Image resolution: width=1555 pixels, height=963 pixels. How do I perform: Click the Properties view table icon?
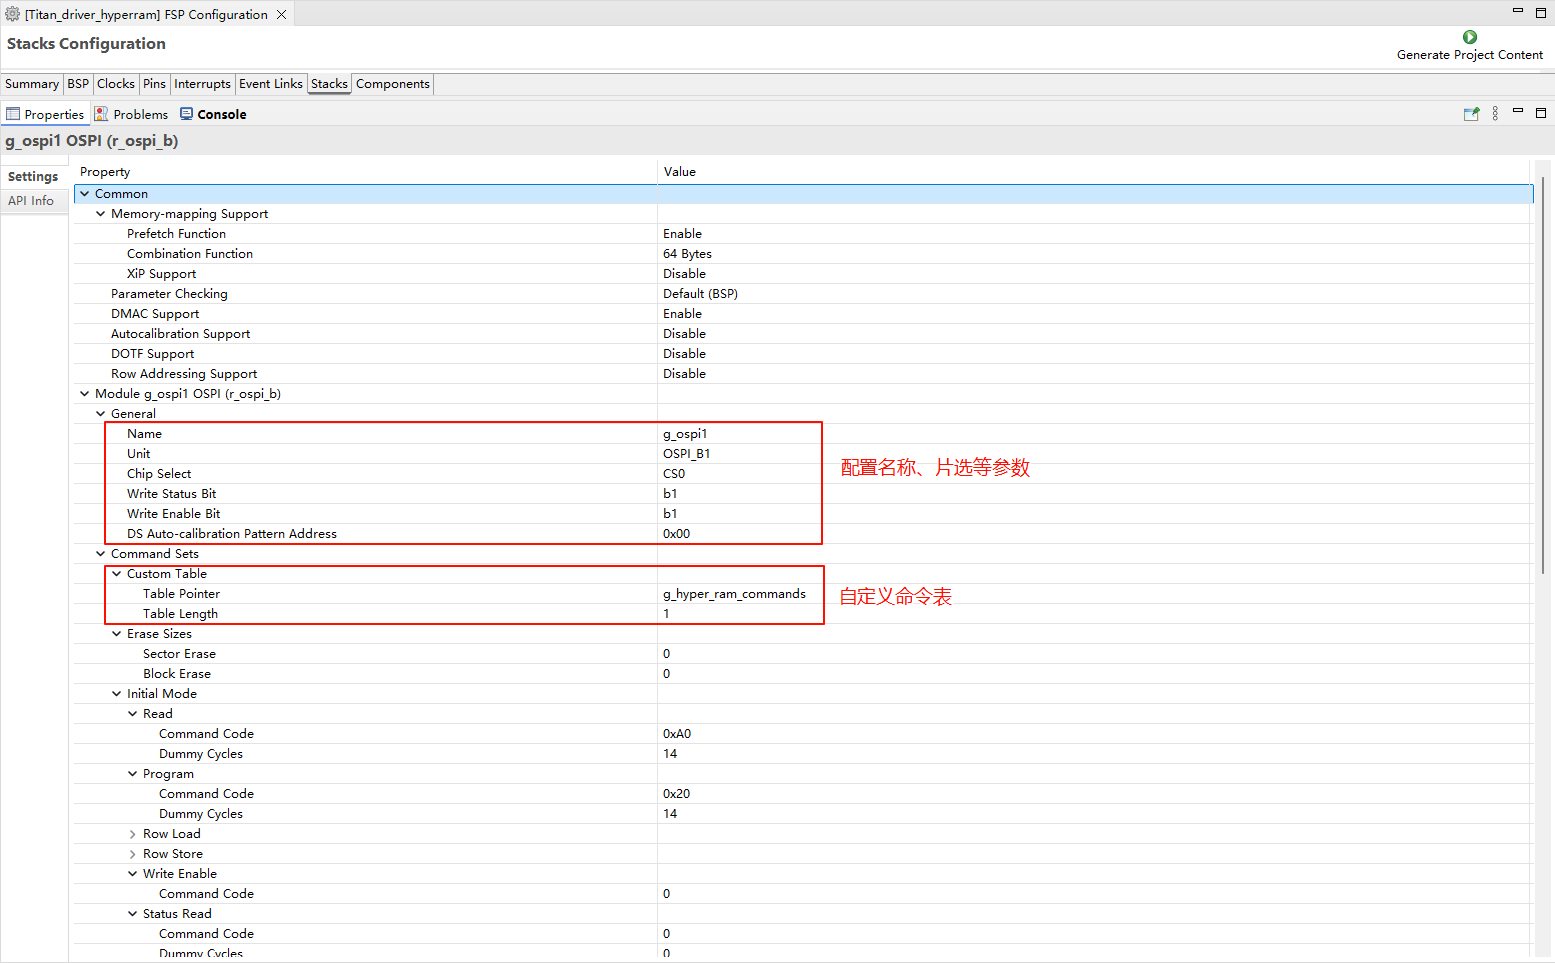coord(13,114)
